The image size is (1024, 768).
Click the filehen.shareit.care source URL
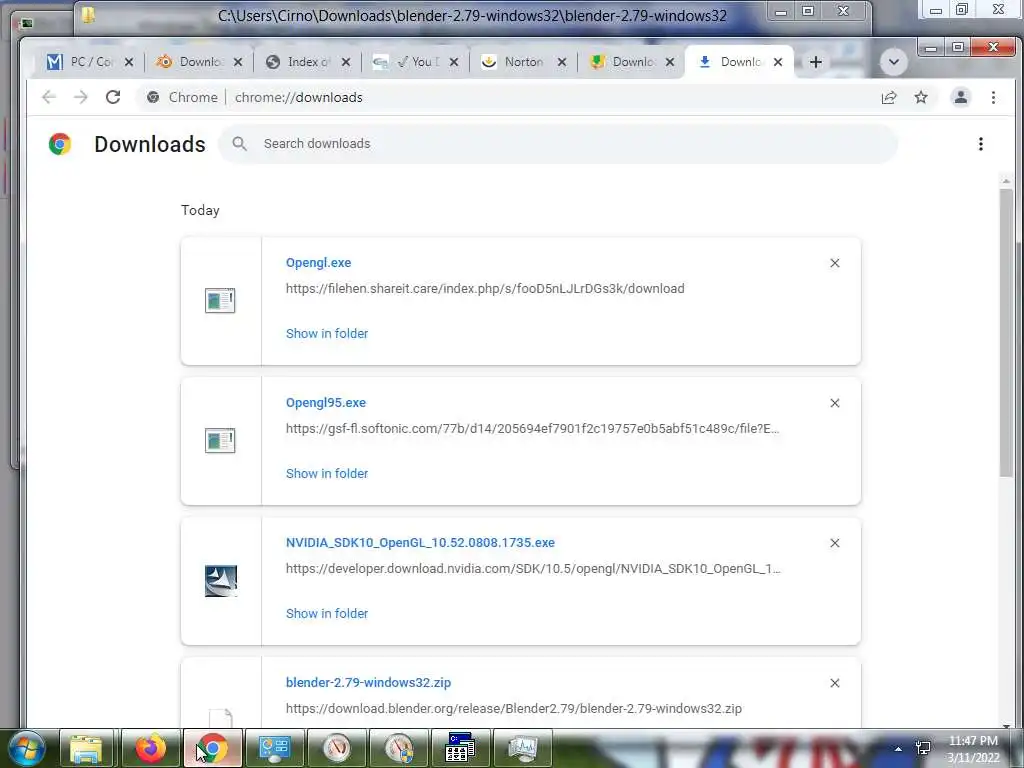(x=485, y=289)
